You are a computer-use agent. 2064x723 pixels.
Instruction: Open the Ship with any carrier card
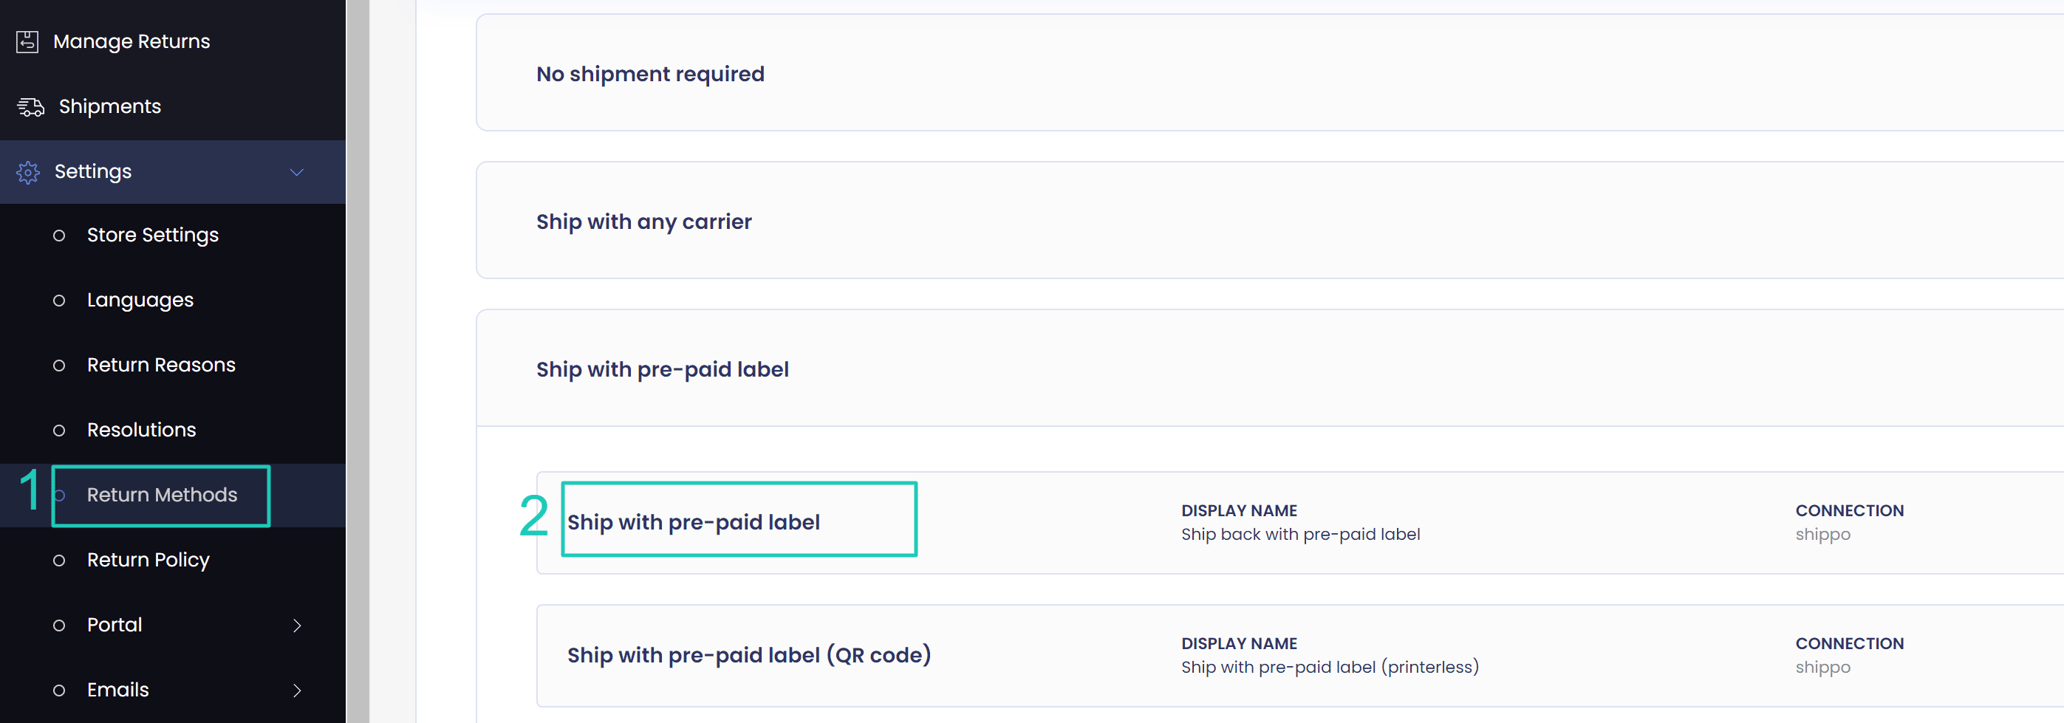pyautogui.click(x=644, y=221)
